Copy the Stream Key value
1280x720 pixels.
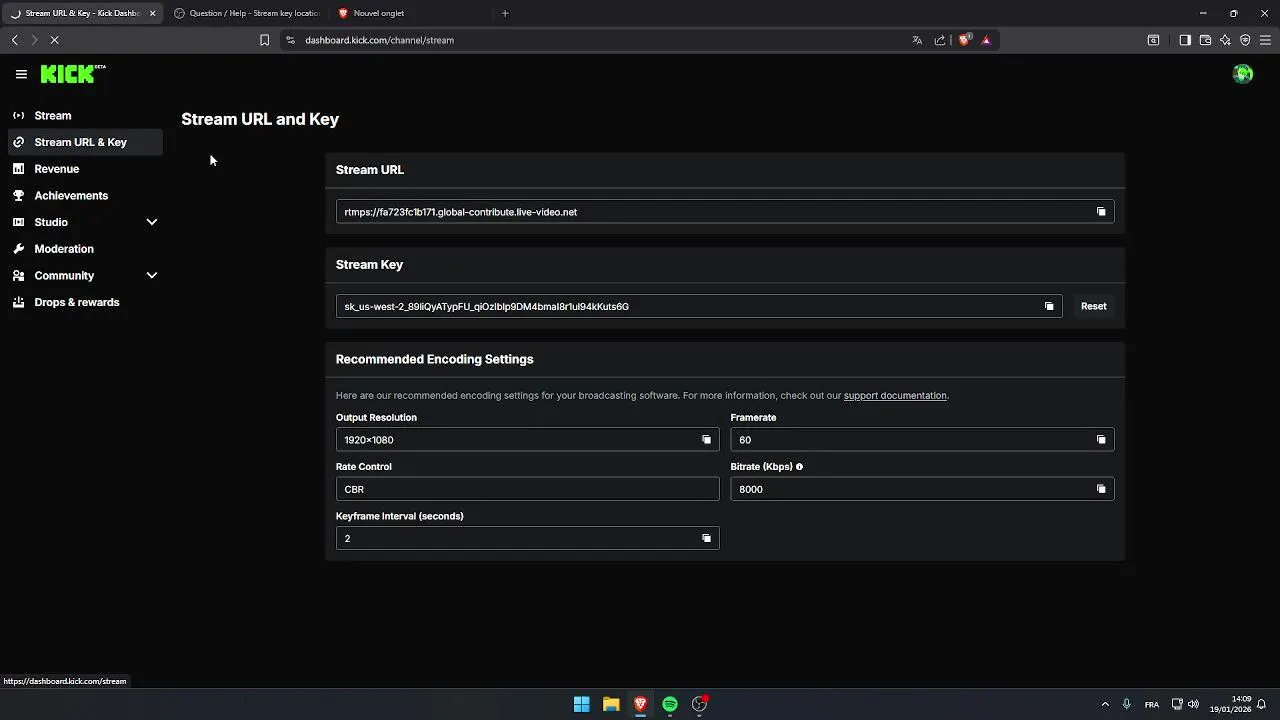(1049, 306)
